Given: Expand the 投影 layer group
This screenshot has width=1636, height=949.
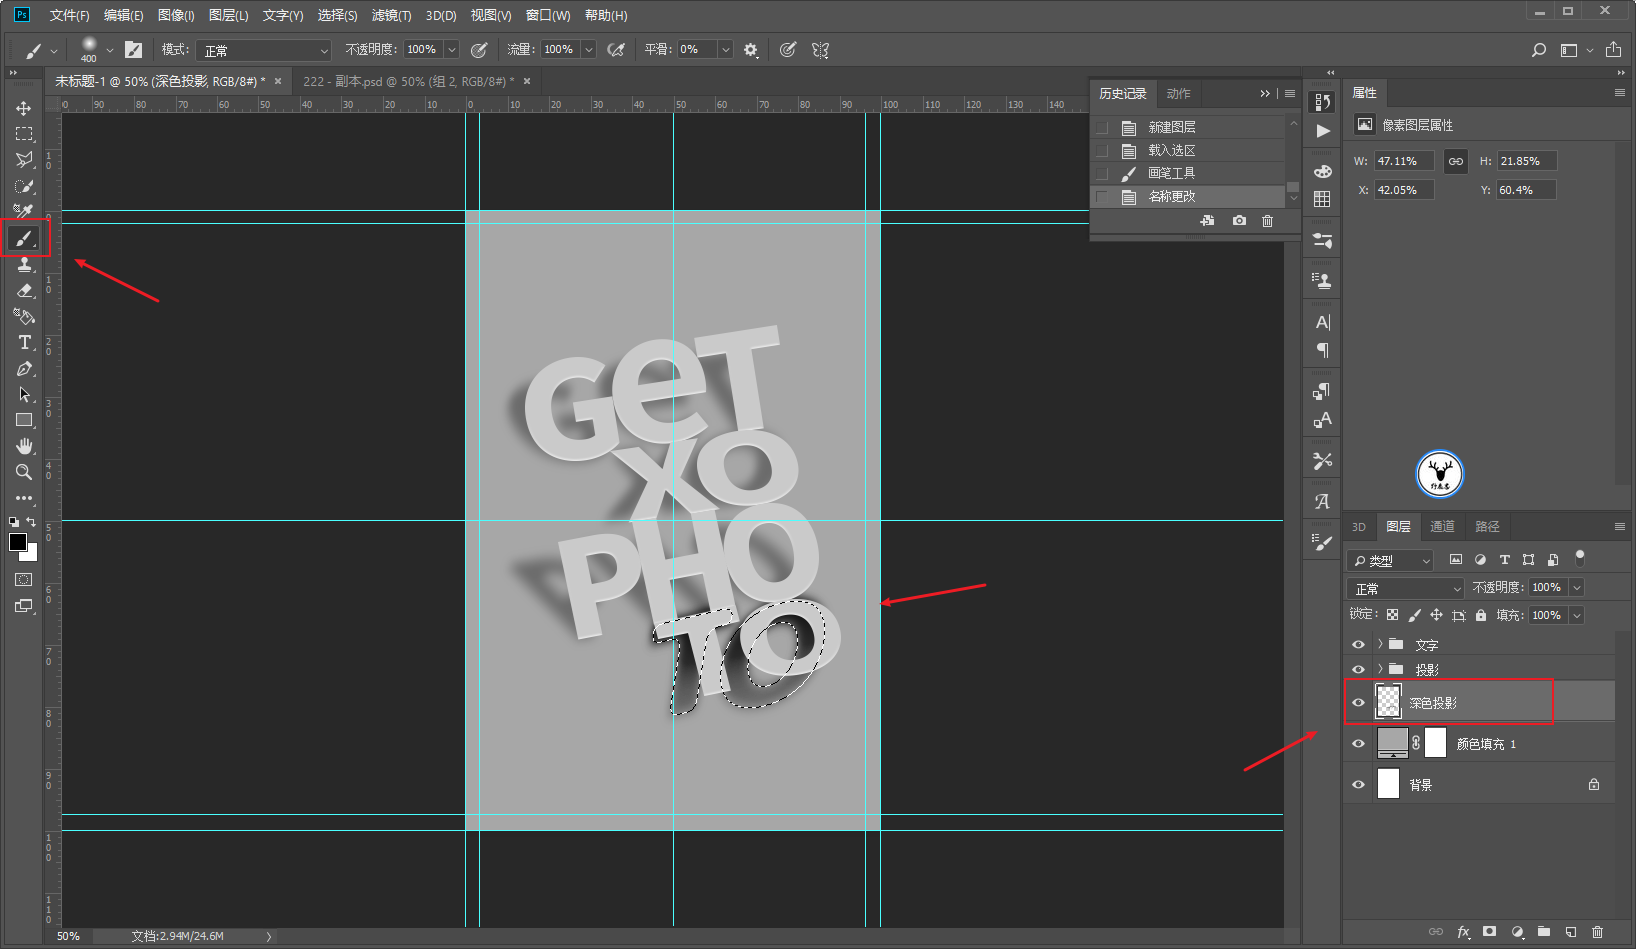Looking at the screenshot, I should click(1380, 669).
